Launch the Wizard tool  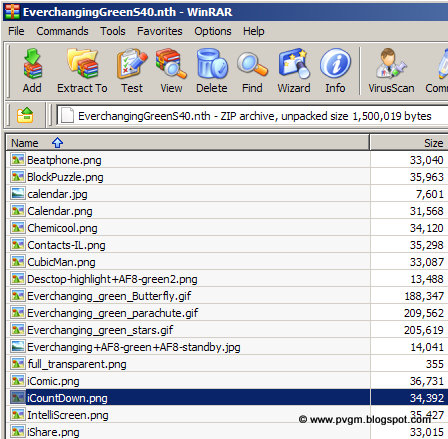click(x=294, y=71)
